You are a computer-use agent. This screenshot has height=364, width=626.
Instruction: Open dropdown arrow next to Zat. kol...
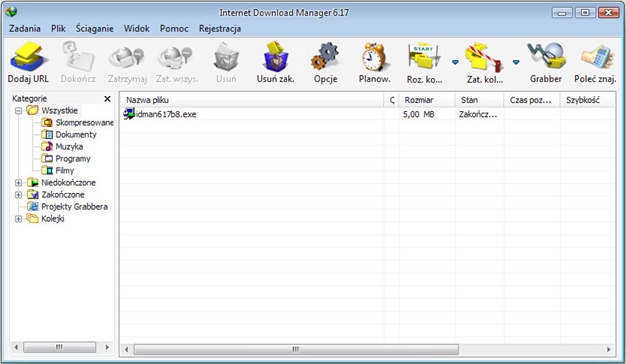click(516, 62)
